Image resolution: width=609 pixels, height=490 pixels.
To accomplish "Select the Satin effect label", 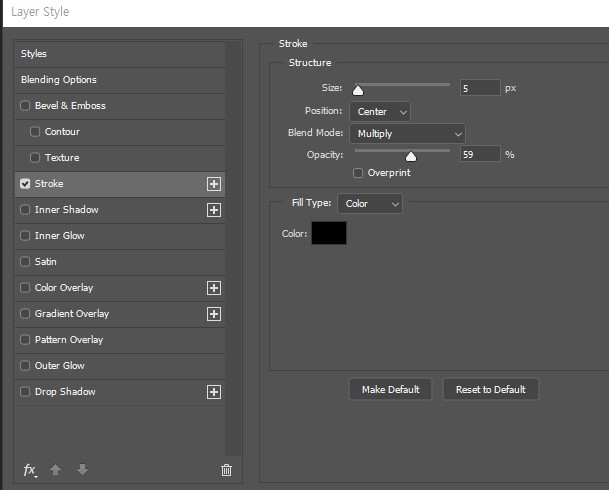I will tap(45, 262).
